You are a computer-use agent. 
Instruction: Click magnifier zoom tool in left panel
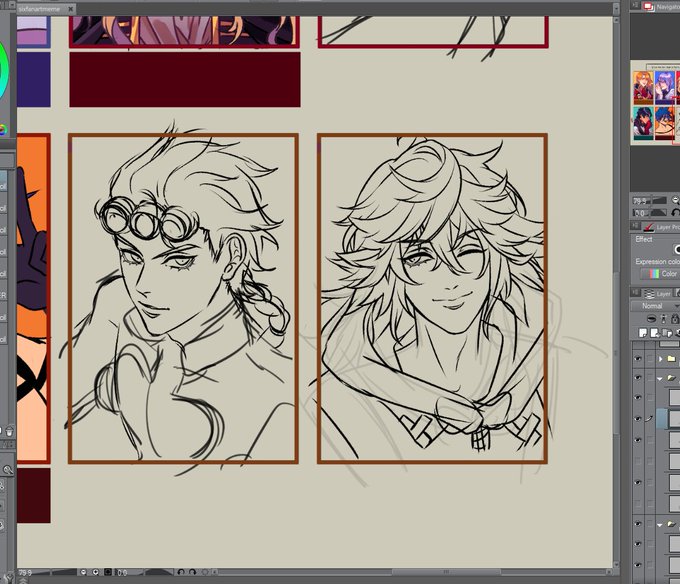click(7, 470)
